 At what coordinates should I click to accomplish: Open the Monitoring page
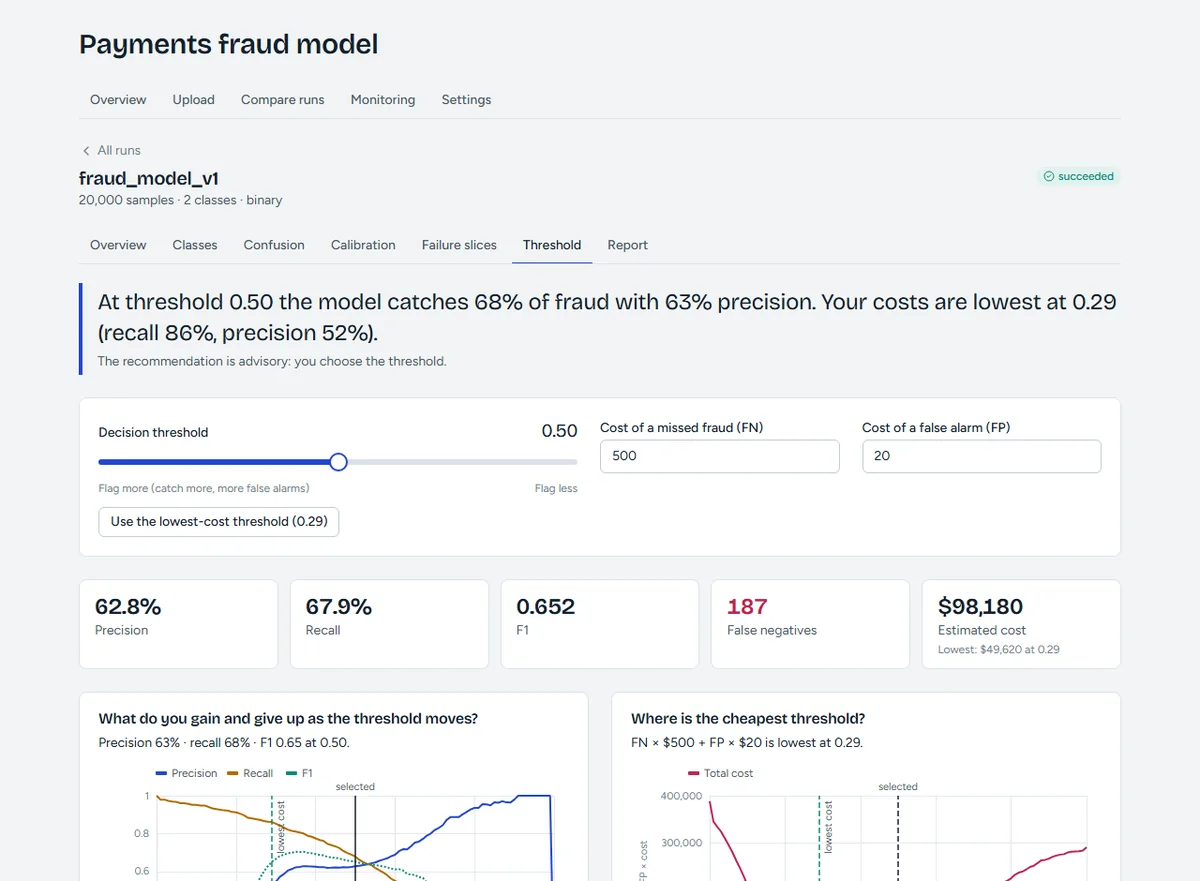(383, 100)
